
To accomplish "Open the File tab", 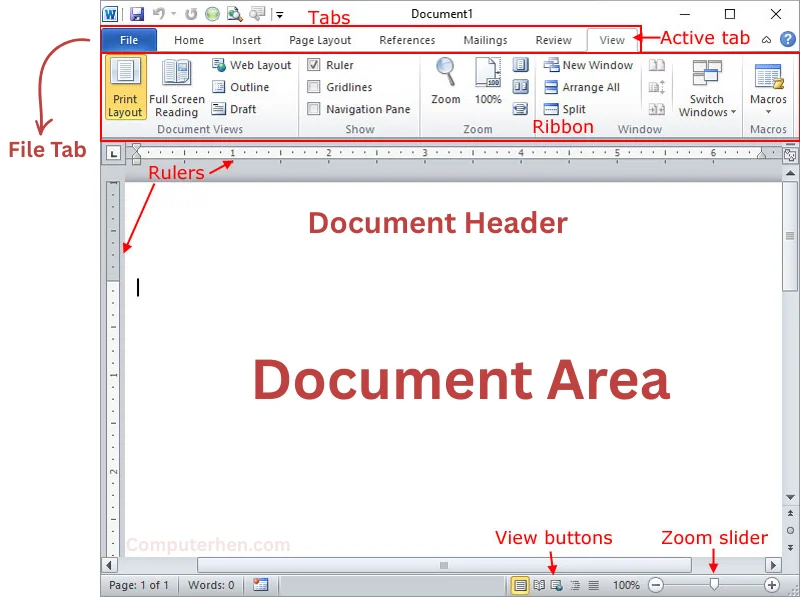I will click(128, 40).
